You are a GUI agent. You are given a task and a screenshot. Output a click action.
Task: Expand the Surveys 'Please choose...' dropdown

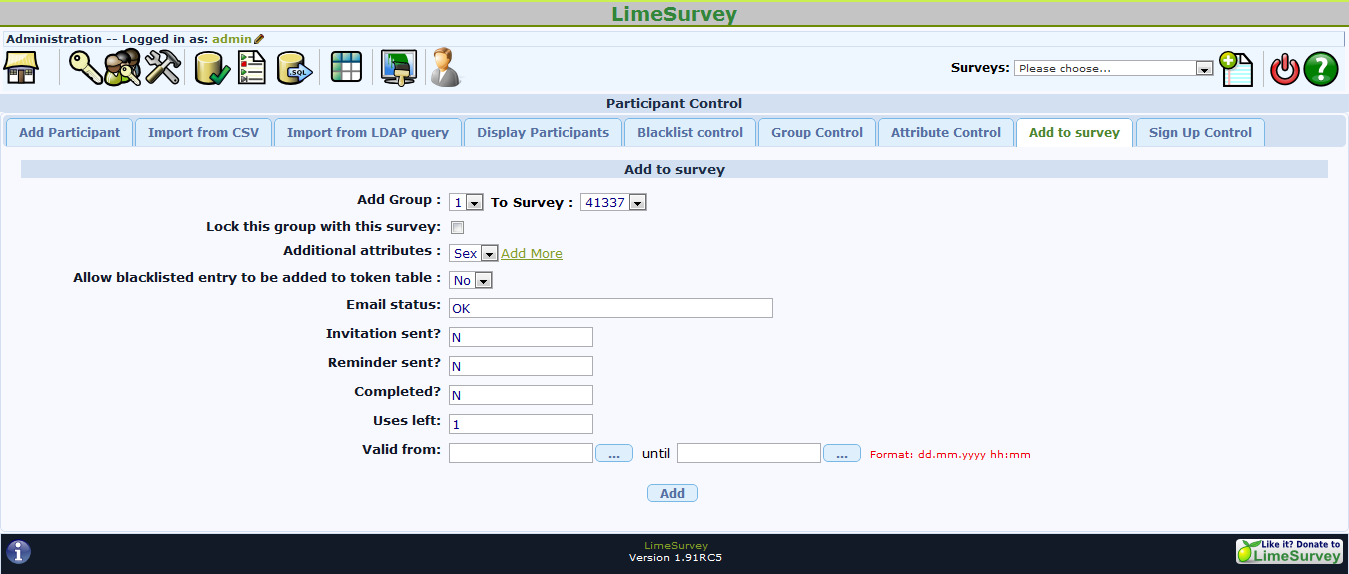tap(1113, 69)
